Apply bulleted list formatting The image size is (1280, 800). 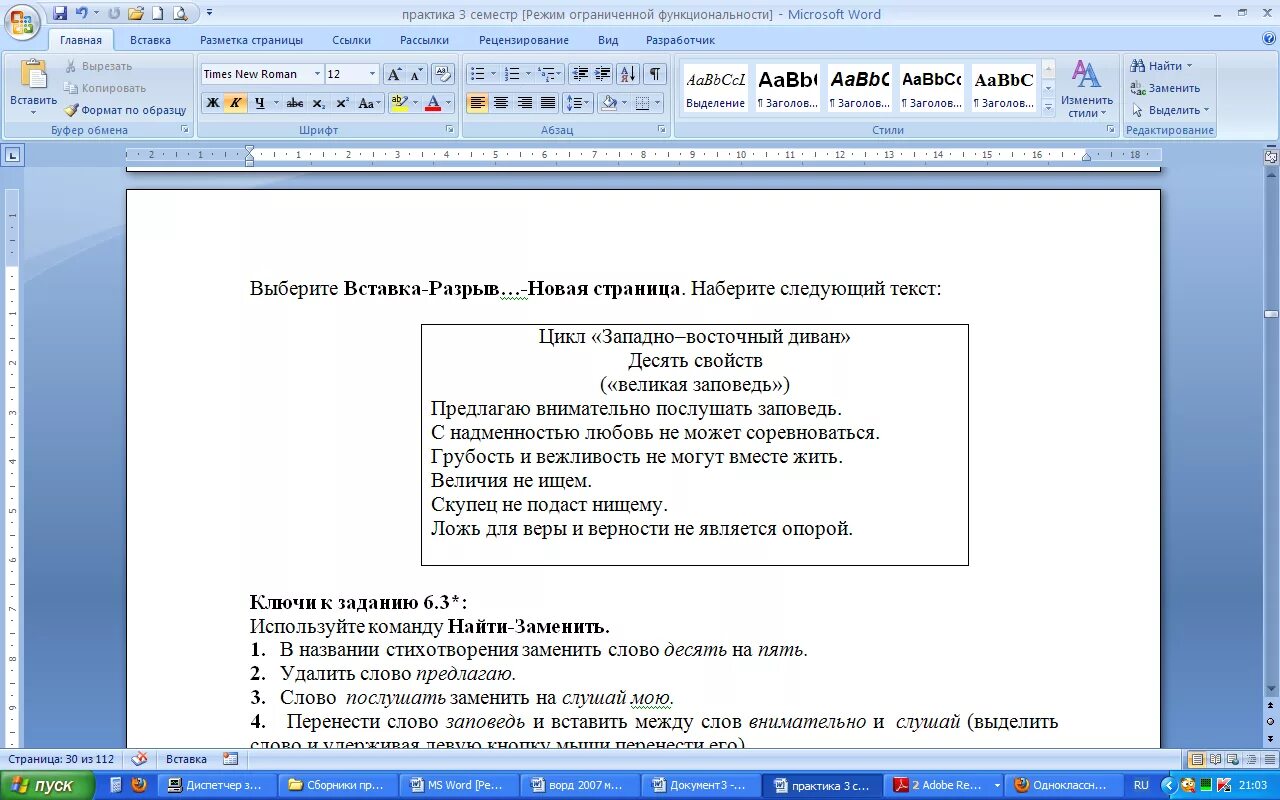pyautogui.click(x=478, y=74)
